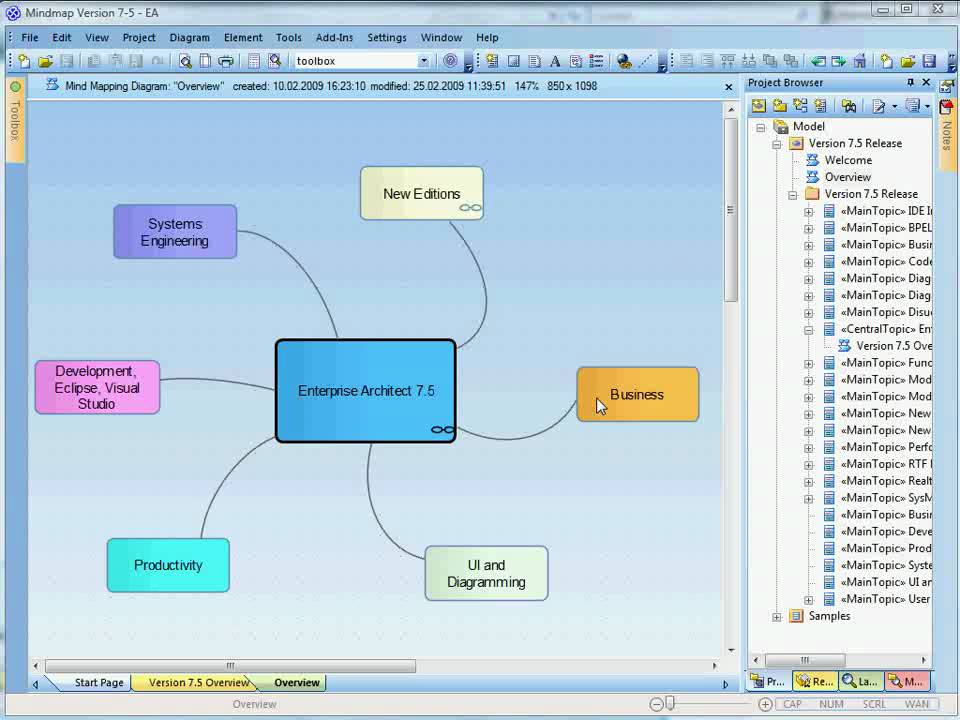Switch to the Version 7.5 Overview tab

click(x=197, y=683)
